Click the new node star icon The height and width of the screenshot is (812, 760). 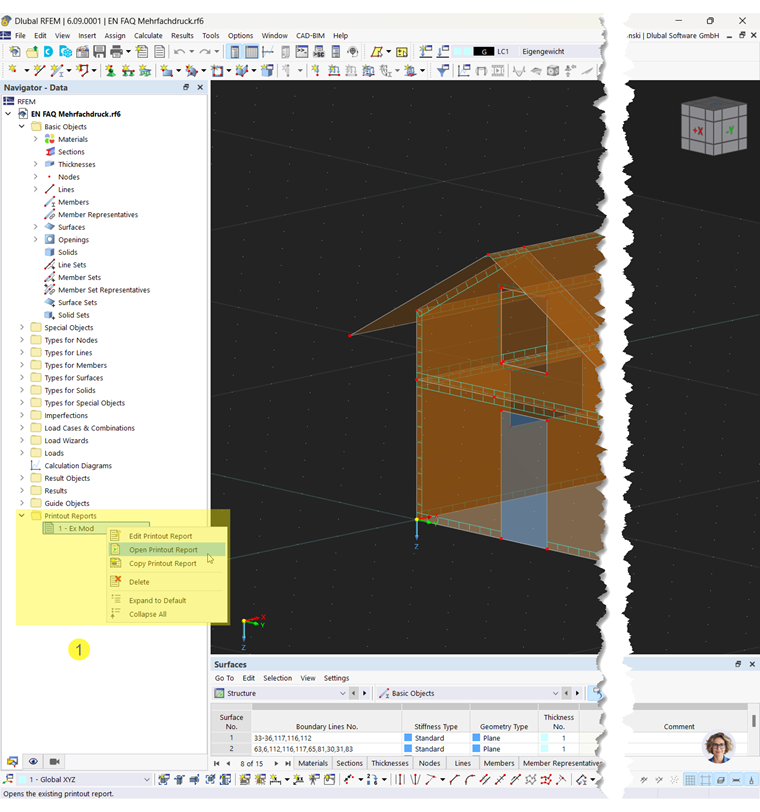click(x=12, y=70)
